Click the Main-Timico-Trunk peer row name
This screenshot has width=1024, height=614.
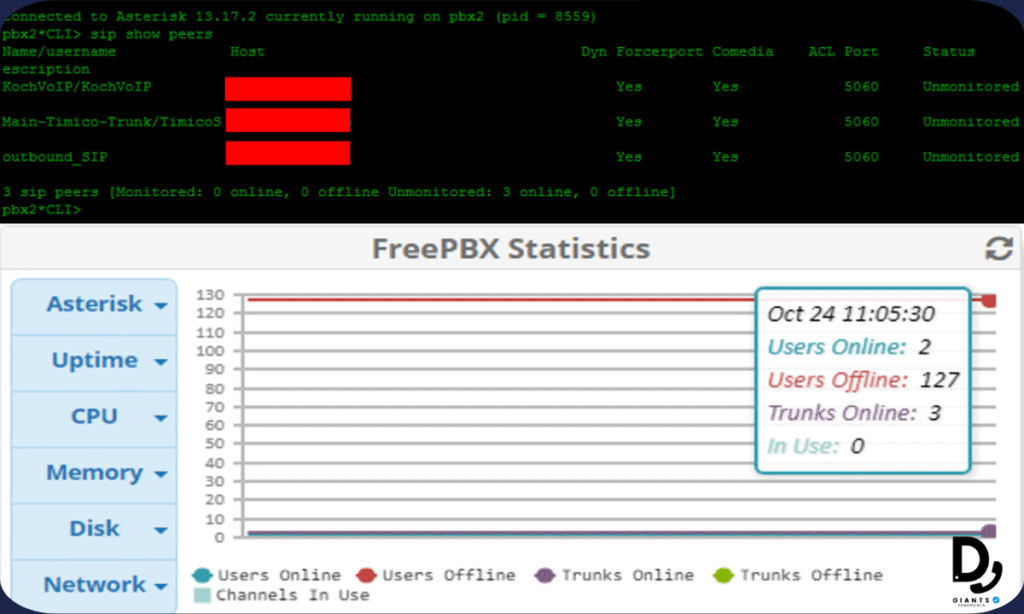click(112, 122)
